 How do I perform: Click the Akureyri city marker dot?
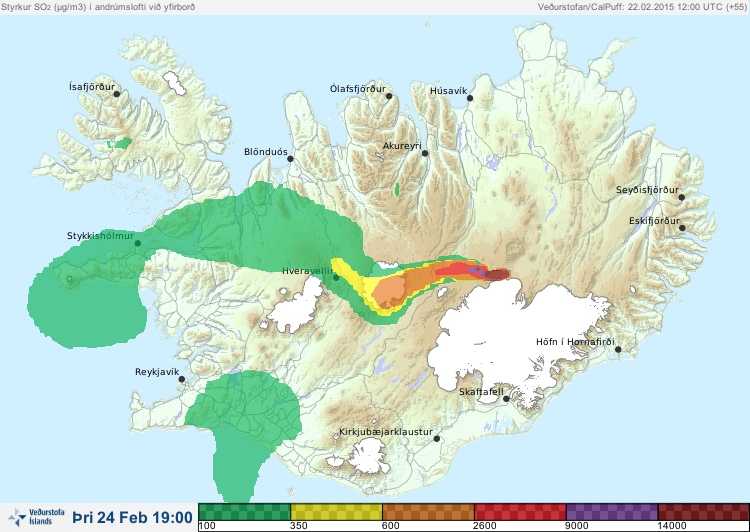point(425,153)
